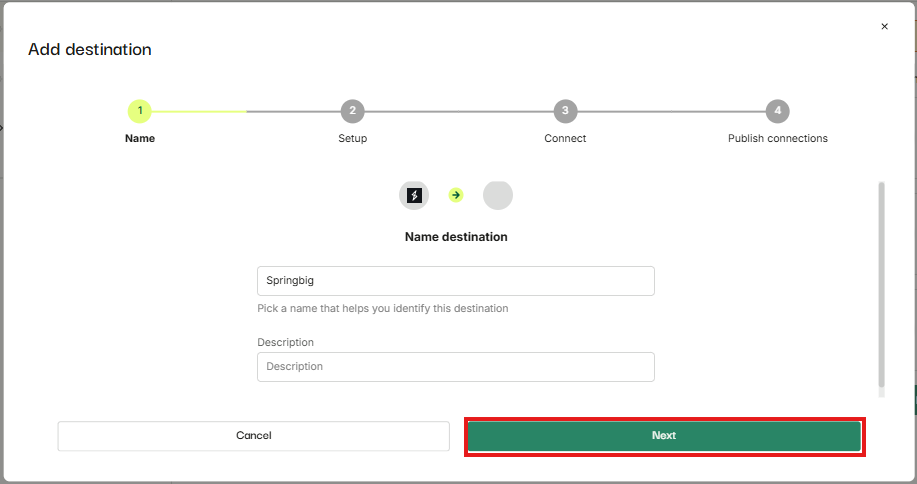Click the step 3 numbered circle
The width and height of the screenshot is (917, 484).
565,111
